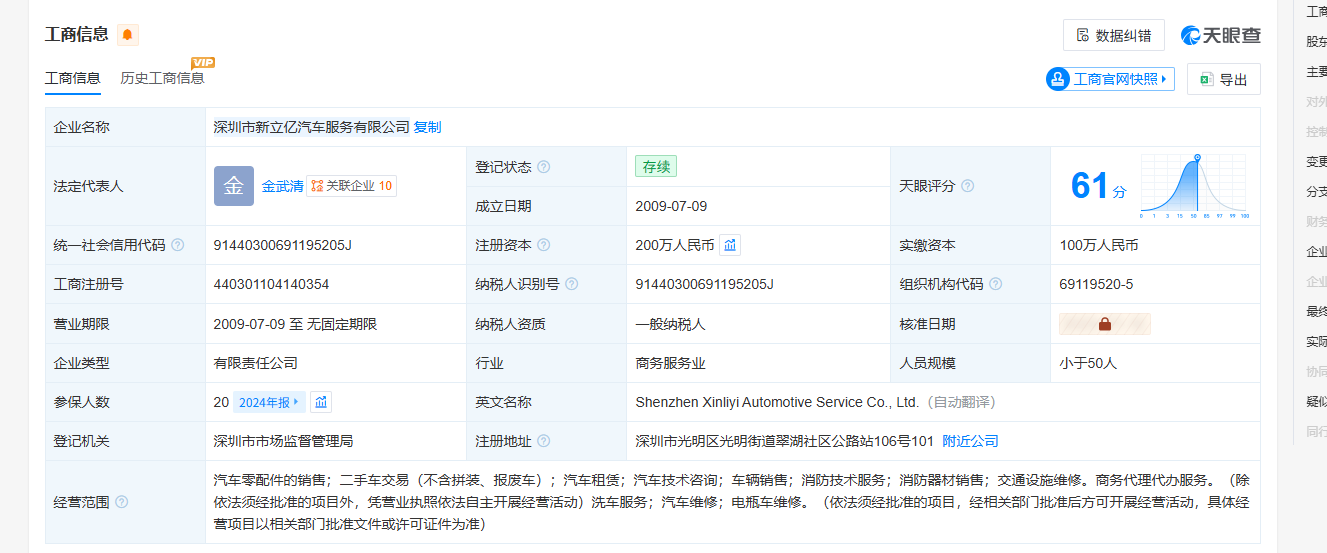Viewport: 1327px width, 553px height.
Task: Click 实际 item in right sidebar
Action: tap(1317, 341)
